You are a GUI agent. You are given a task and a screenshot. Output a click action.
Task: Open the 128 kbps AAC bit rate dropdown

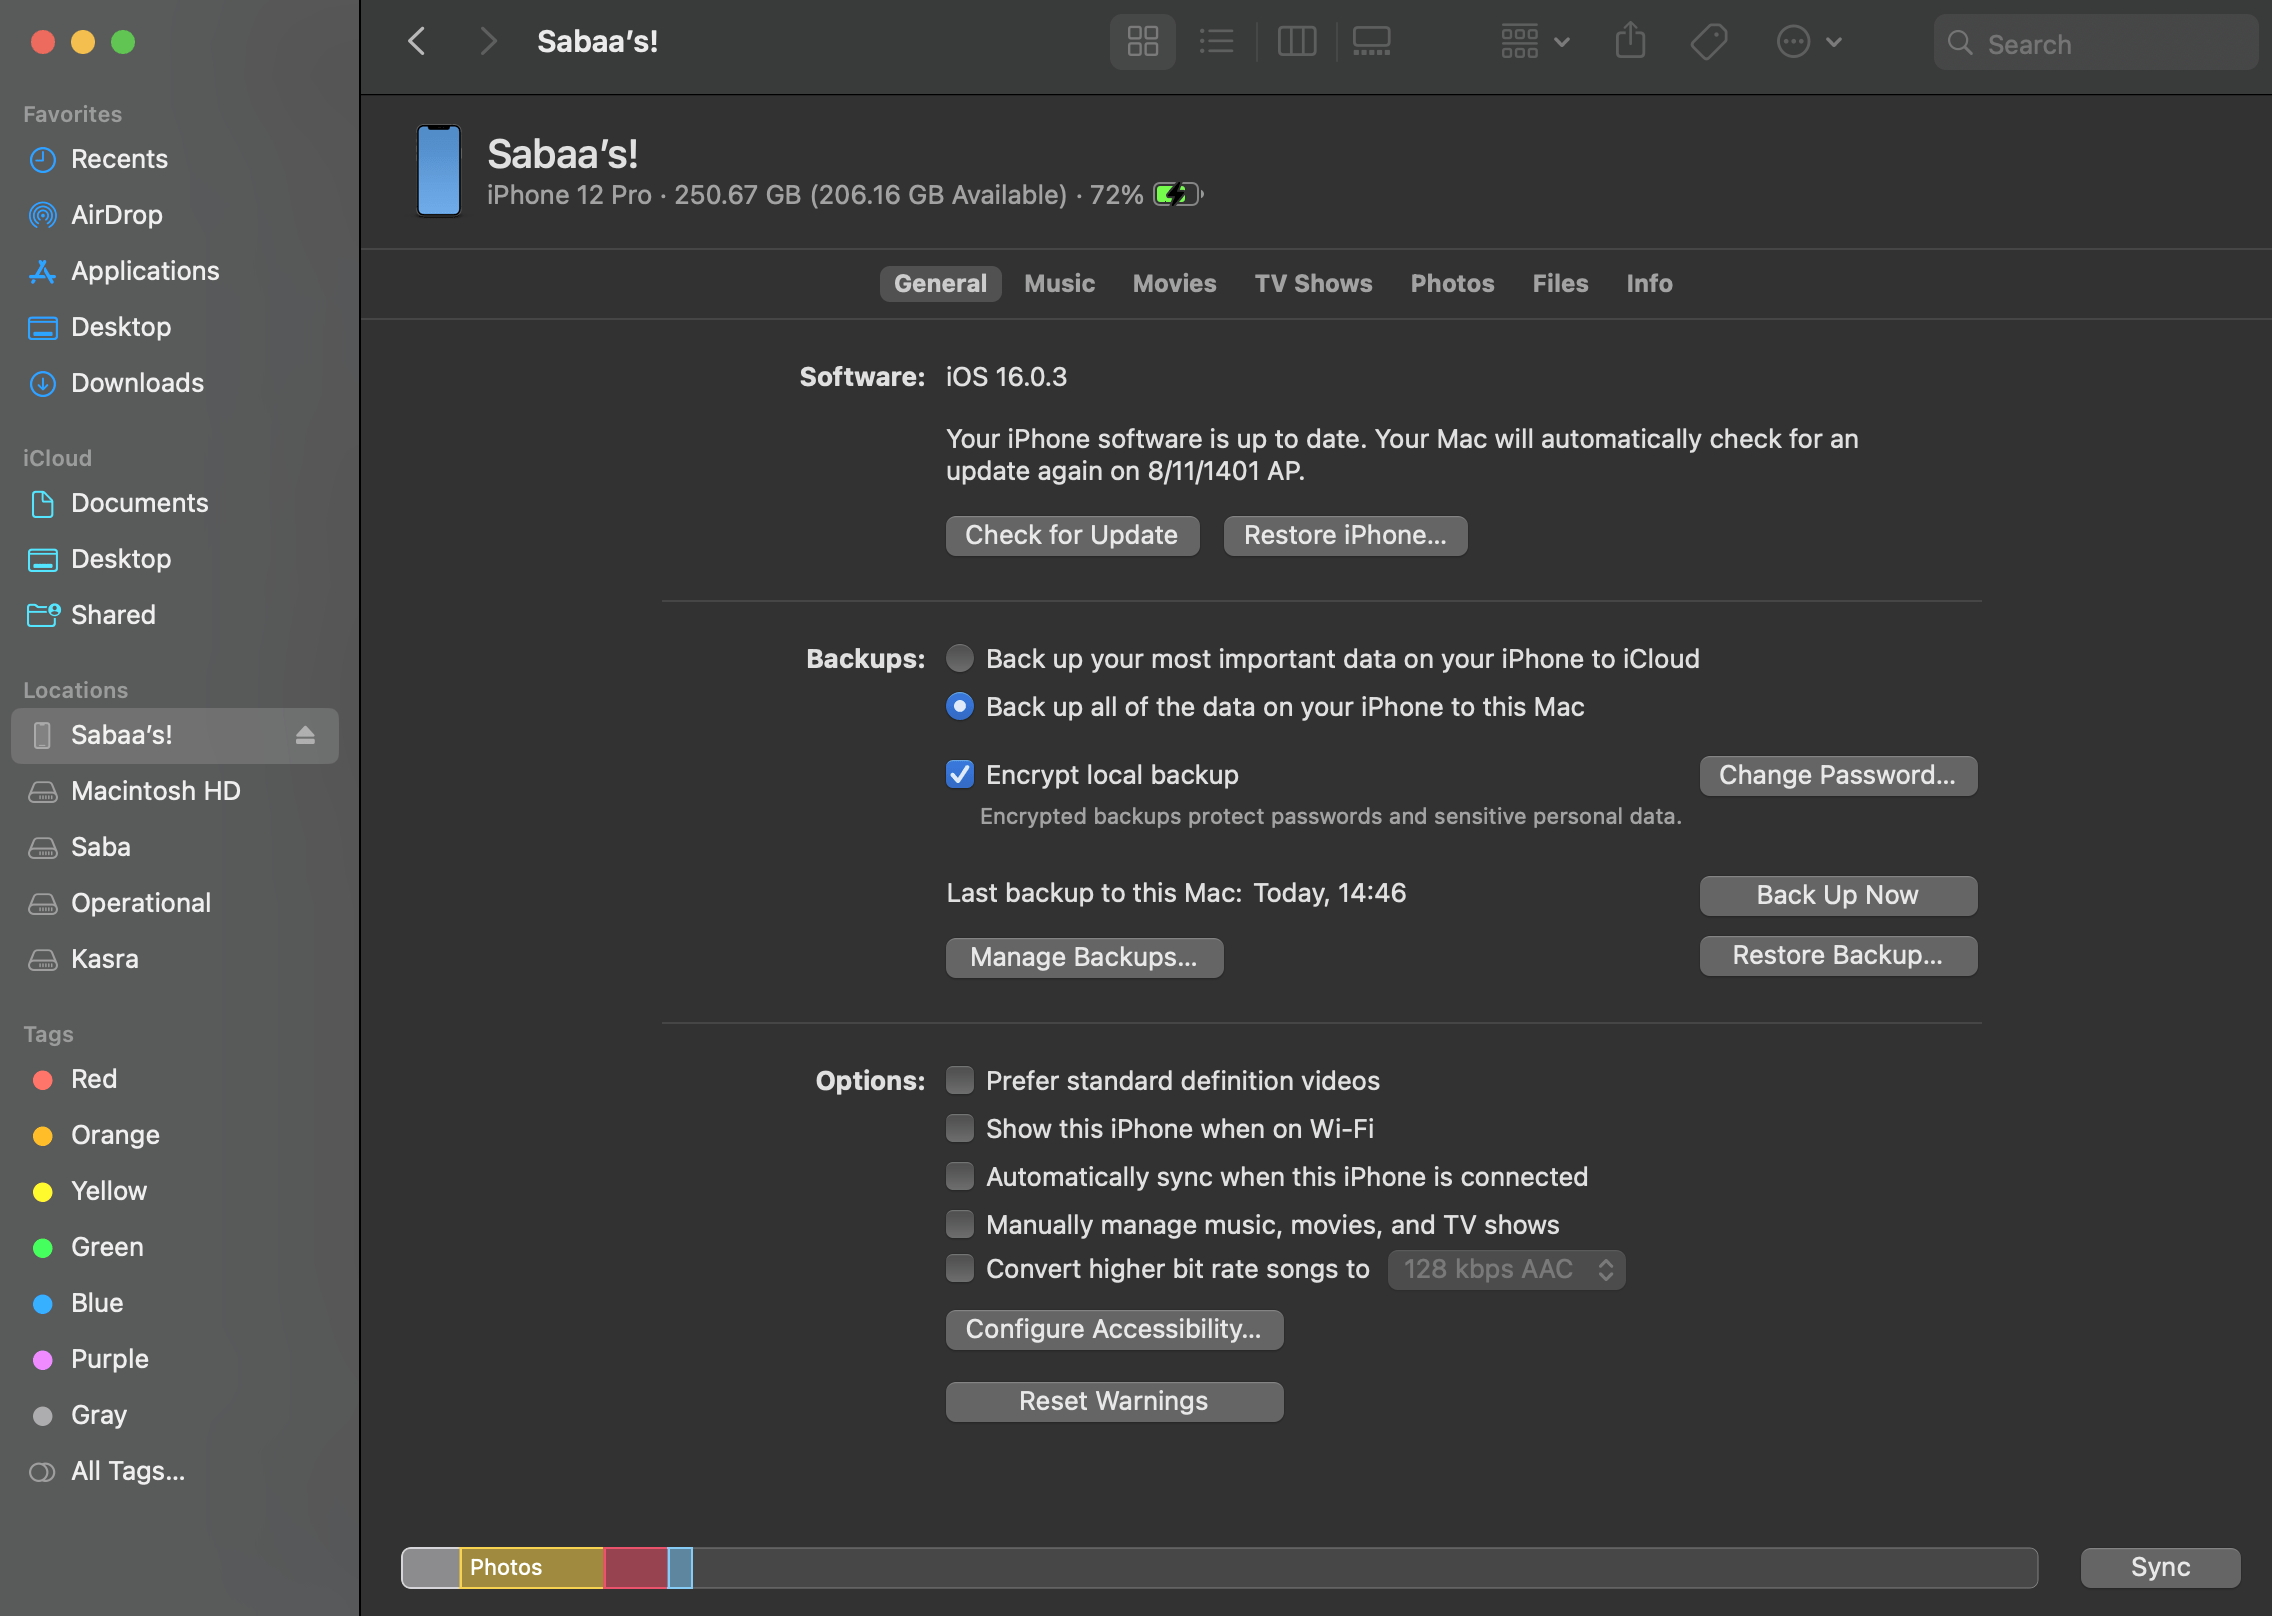(1506, 1269)
